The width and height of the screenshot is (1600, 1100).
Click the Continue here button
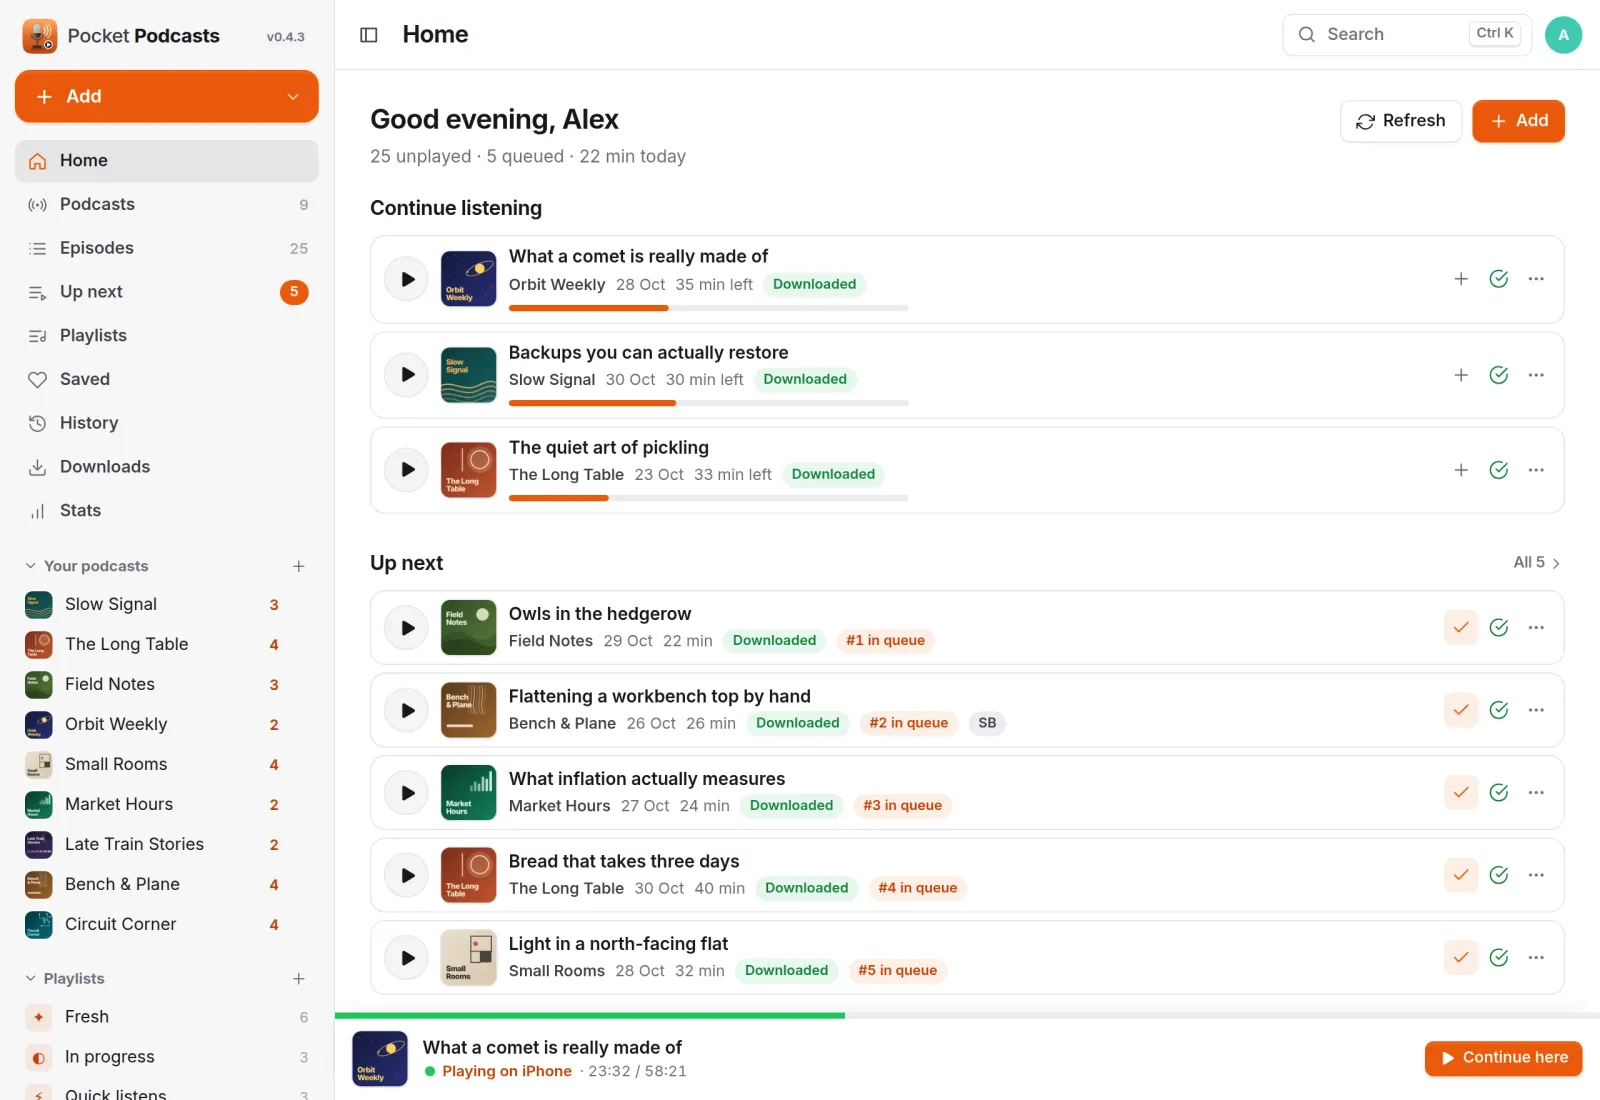1503,1058
